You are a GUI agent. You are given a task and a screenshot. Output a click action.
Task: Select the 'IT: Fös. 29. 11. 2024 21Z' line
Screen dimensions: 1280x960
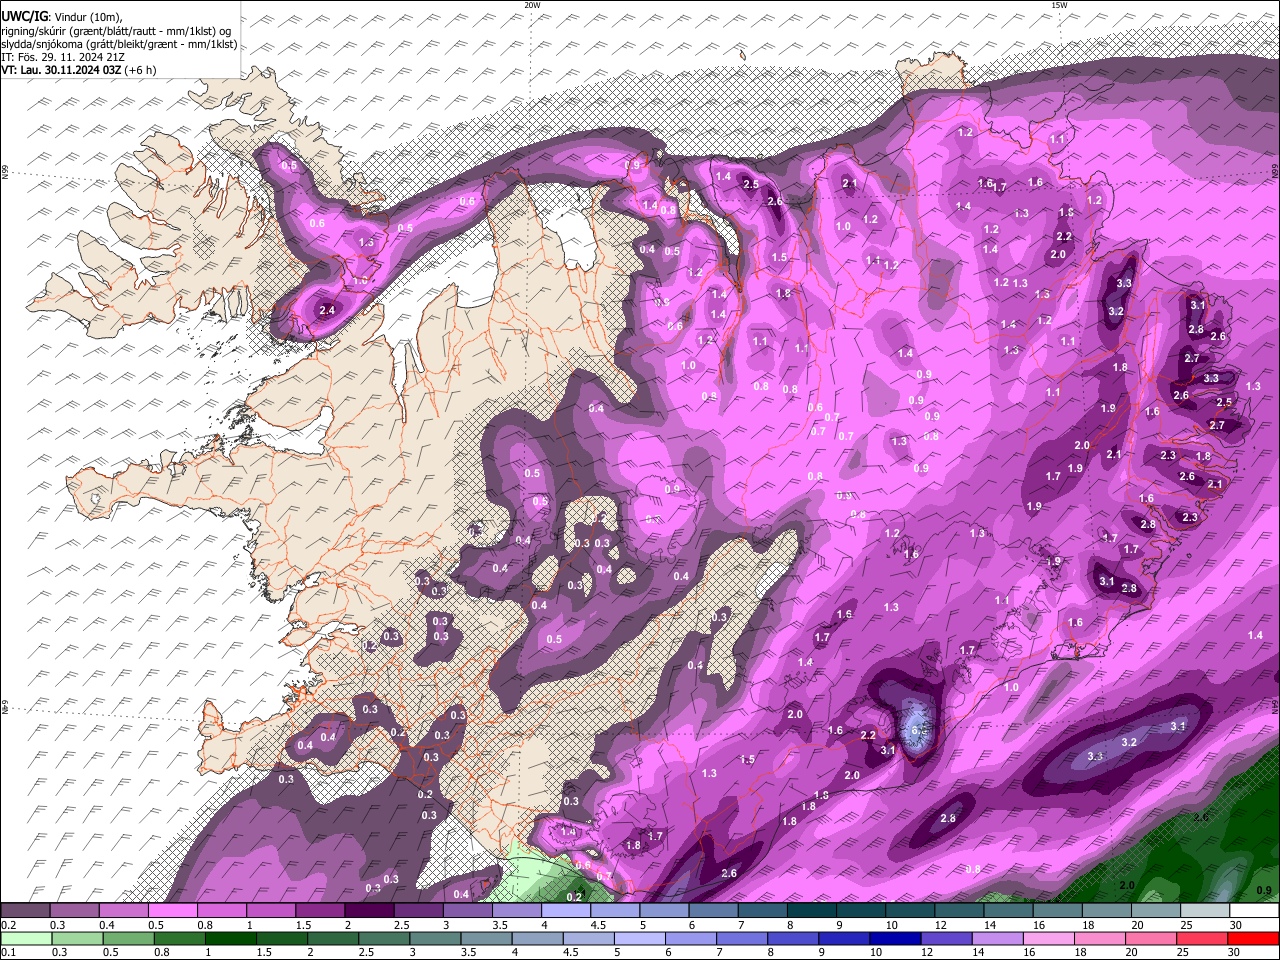(x=63, y=57)
